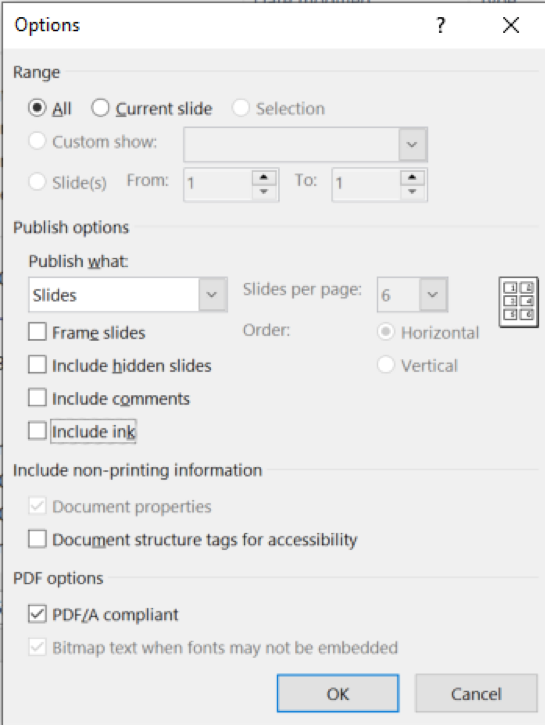
Task: Confirm with the OK button
Action: [338, 694]
